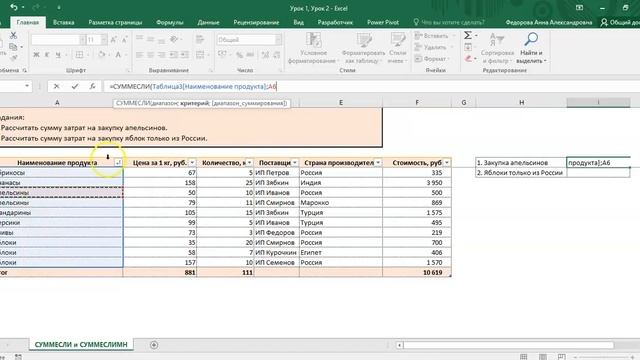Click the Undo arrow in the title bar
Viewport: 640px width, 360px height.
click(13, 7)
